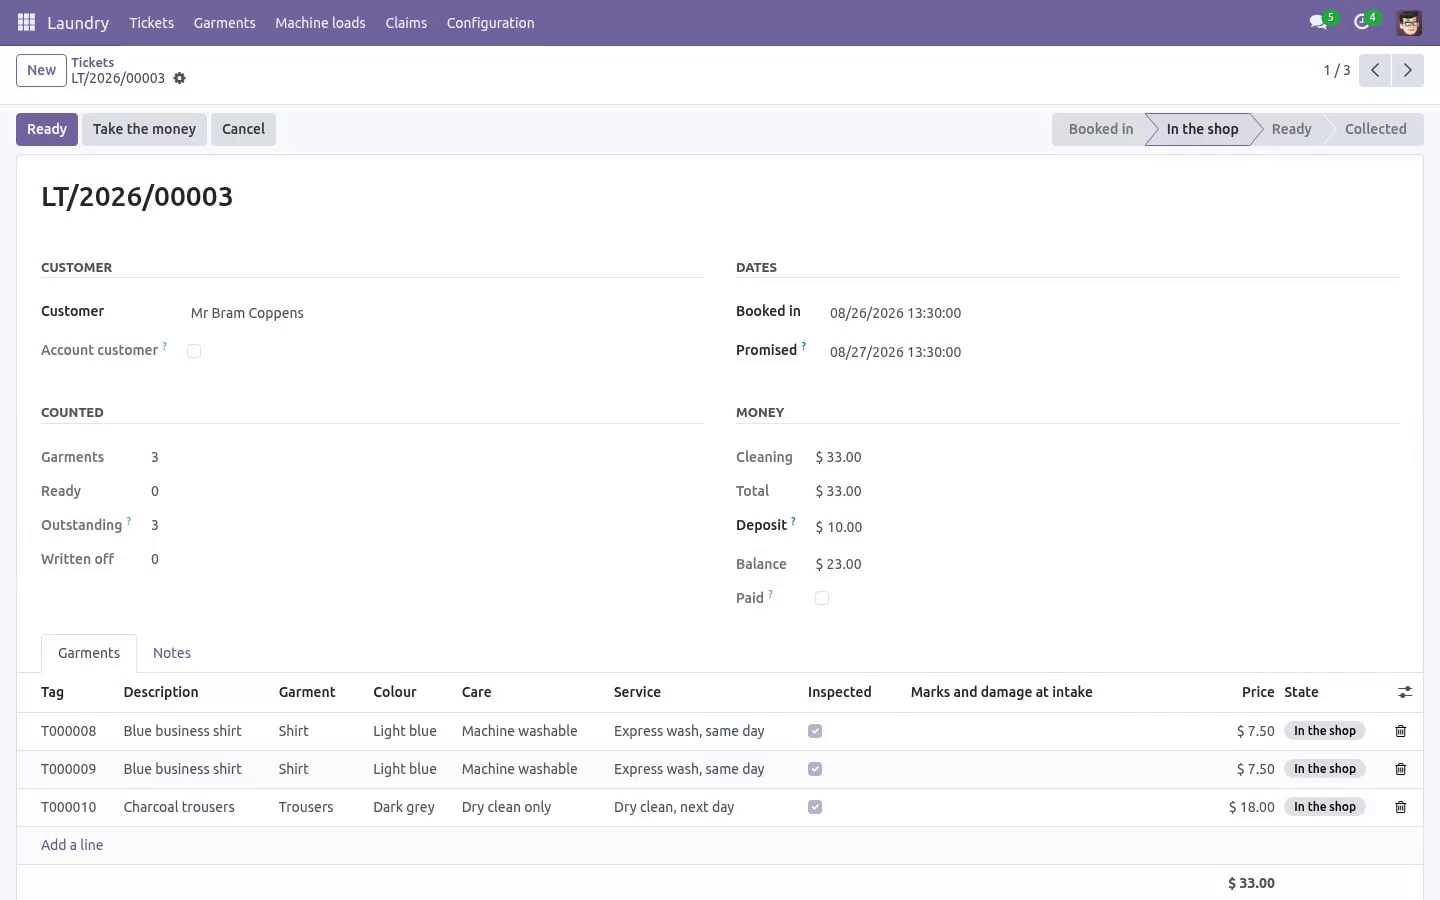The height and width of the screenshot is (900, 1440).
Task: Open the gear actions menu beside LT/2026/00003
Action: (180, 78)
